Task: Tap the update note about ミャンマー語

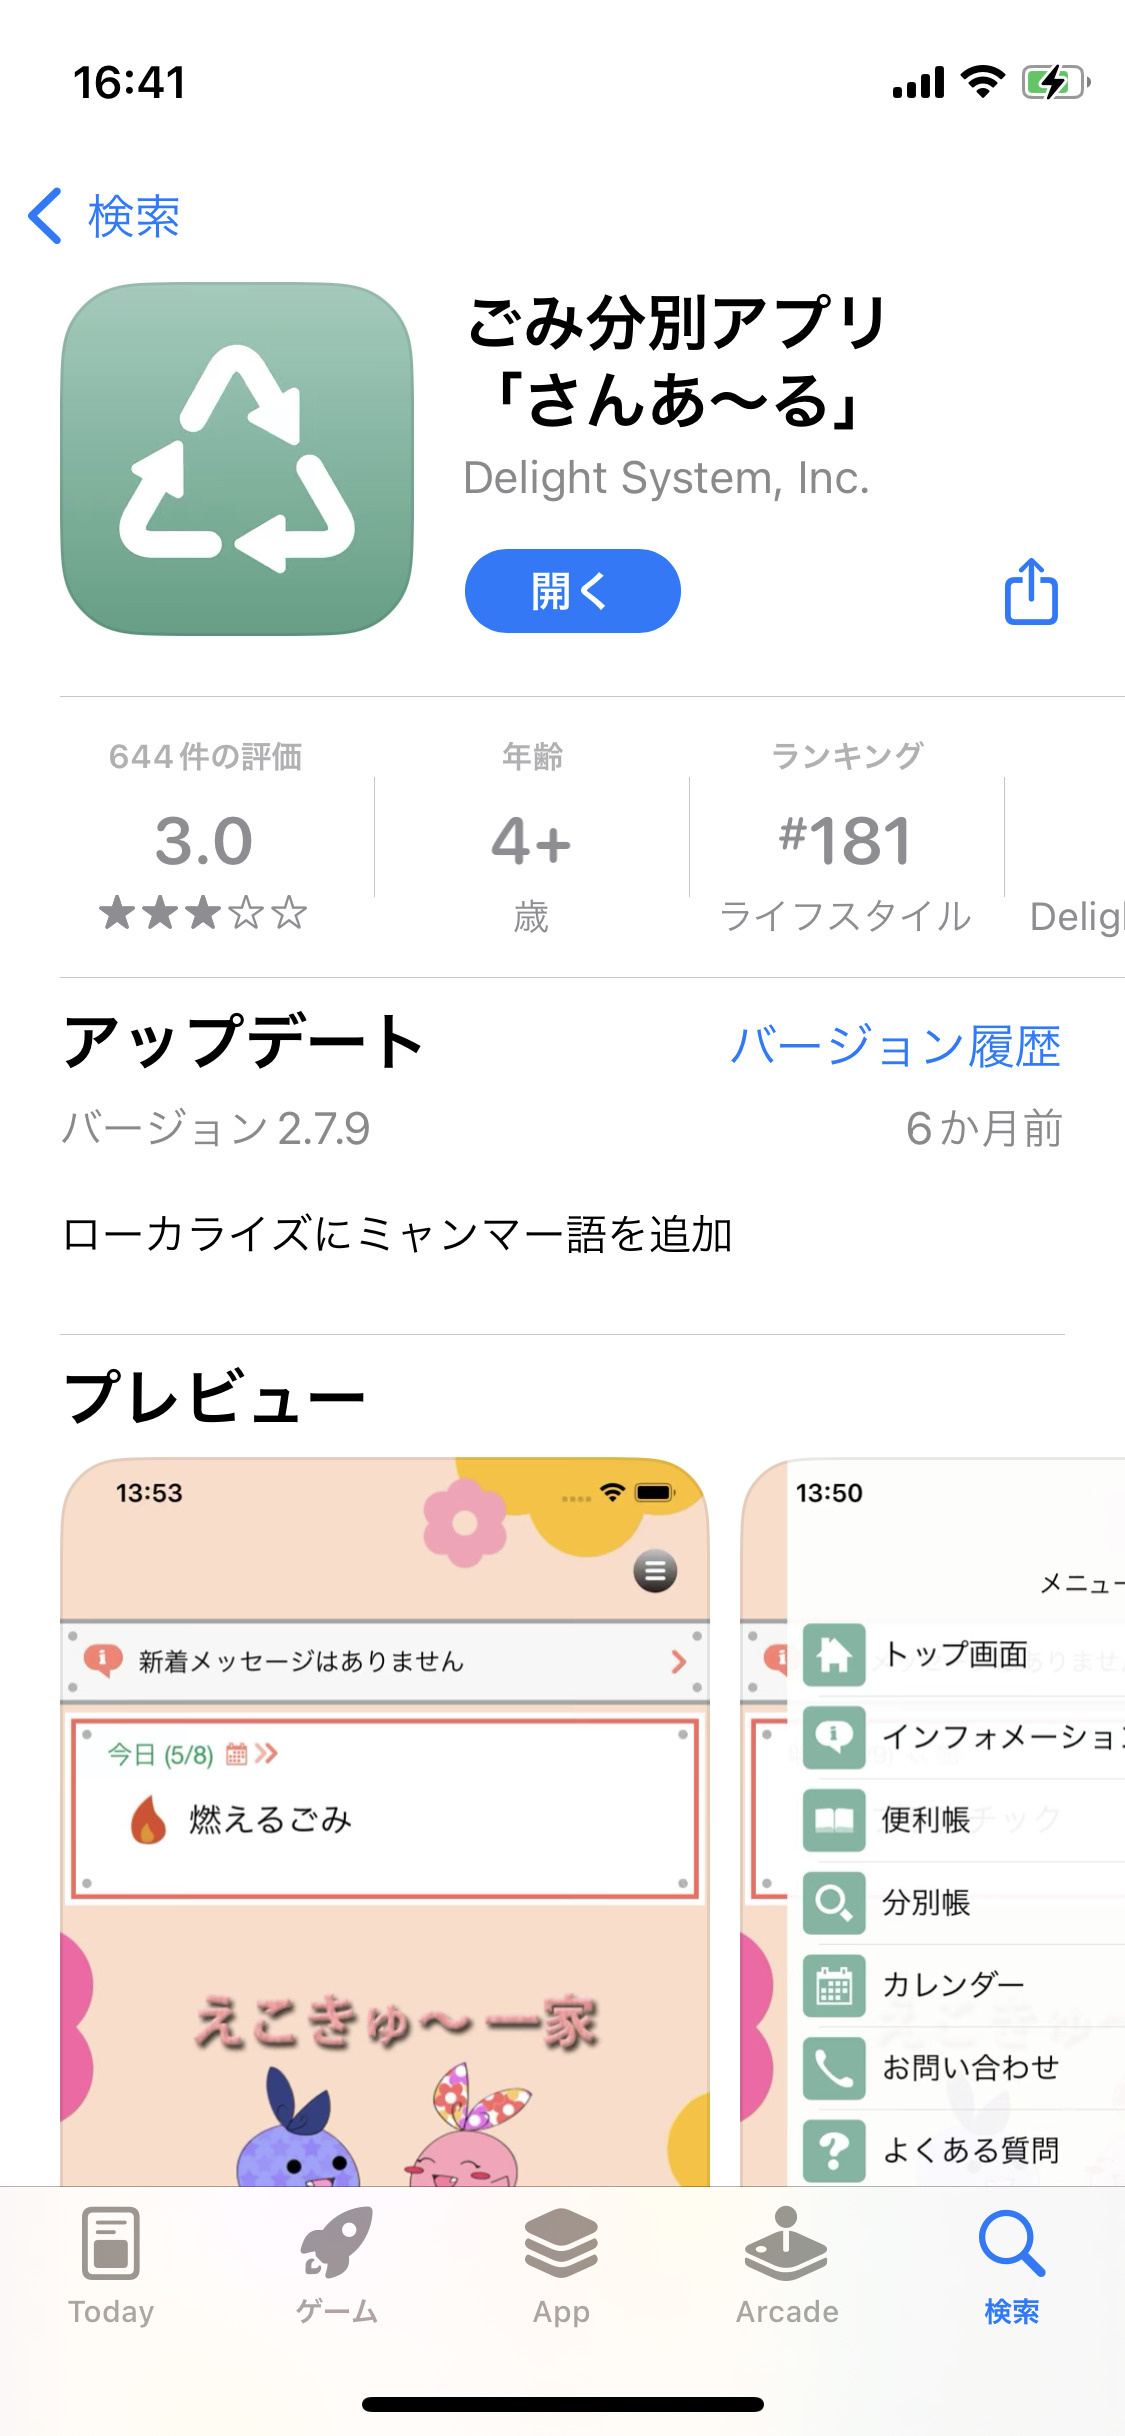Action: [x=398, y=1234]
